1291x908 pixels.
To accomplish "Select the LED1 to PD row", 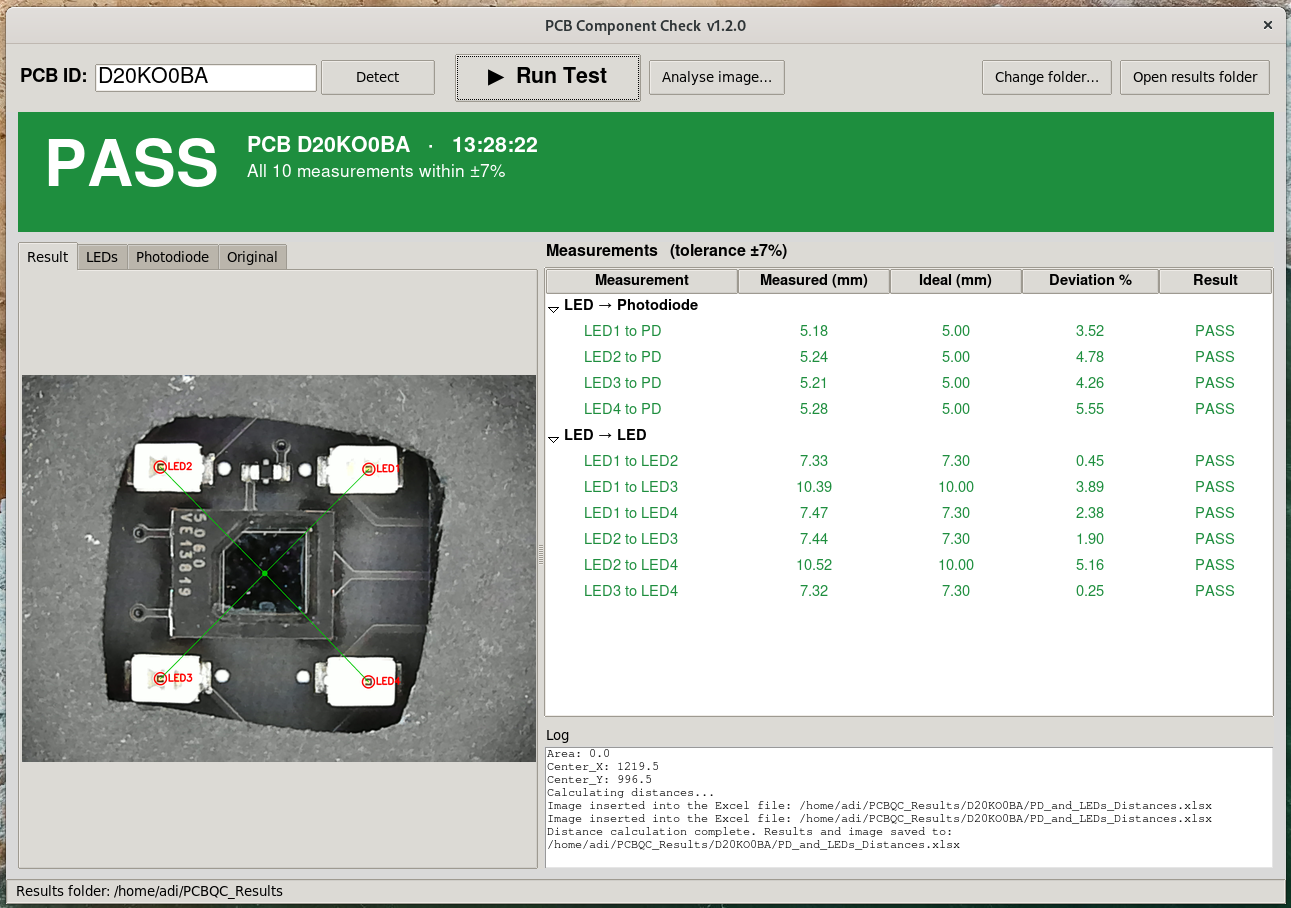I will tap(909, 331).
